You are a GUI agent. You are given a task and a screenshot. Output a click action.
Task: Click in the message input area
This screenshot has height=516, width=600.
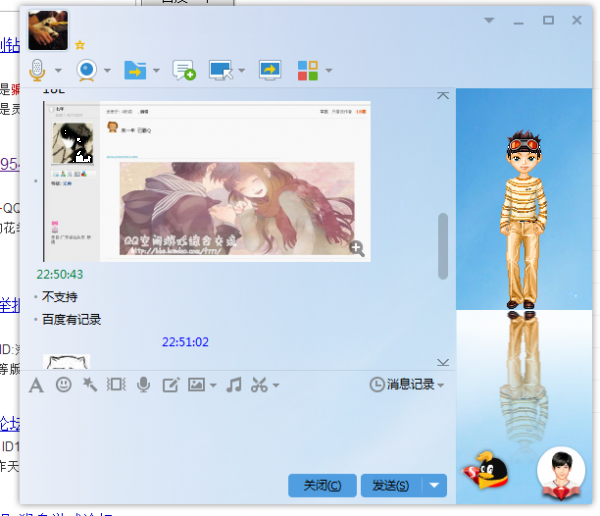pos(237,433)
